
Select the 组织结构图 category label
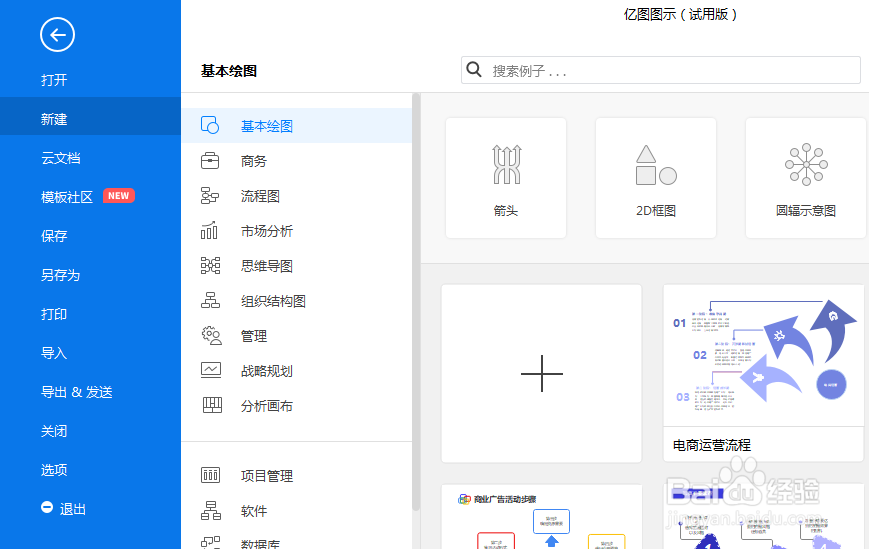tap(273, 301)
